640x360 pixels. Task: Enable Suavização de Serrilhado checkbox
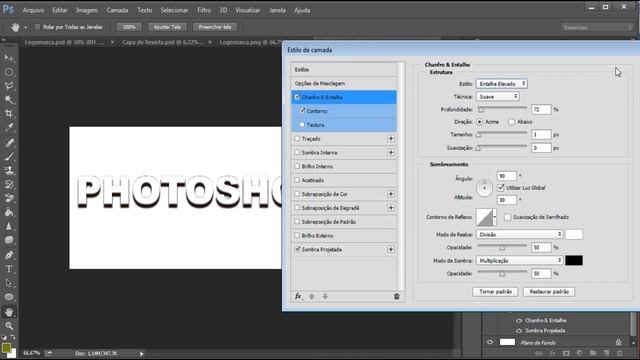(x=507, y=217)
